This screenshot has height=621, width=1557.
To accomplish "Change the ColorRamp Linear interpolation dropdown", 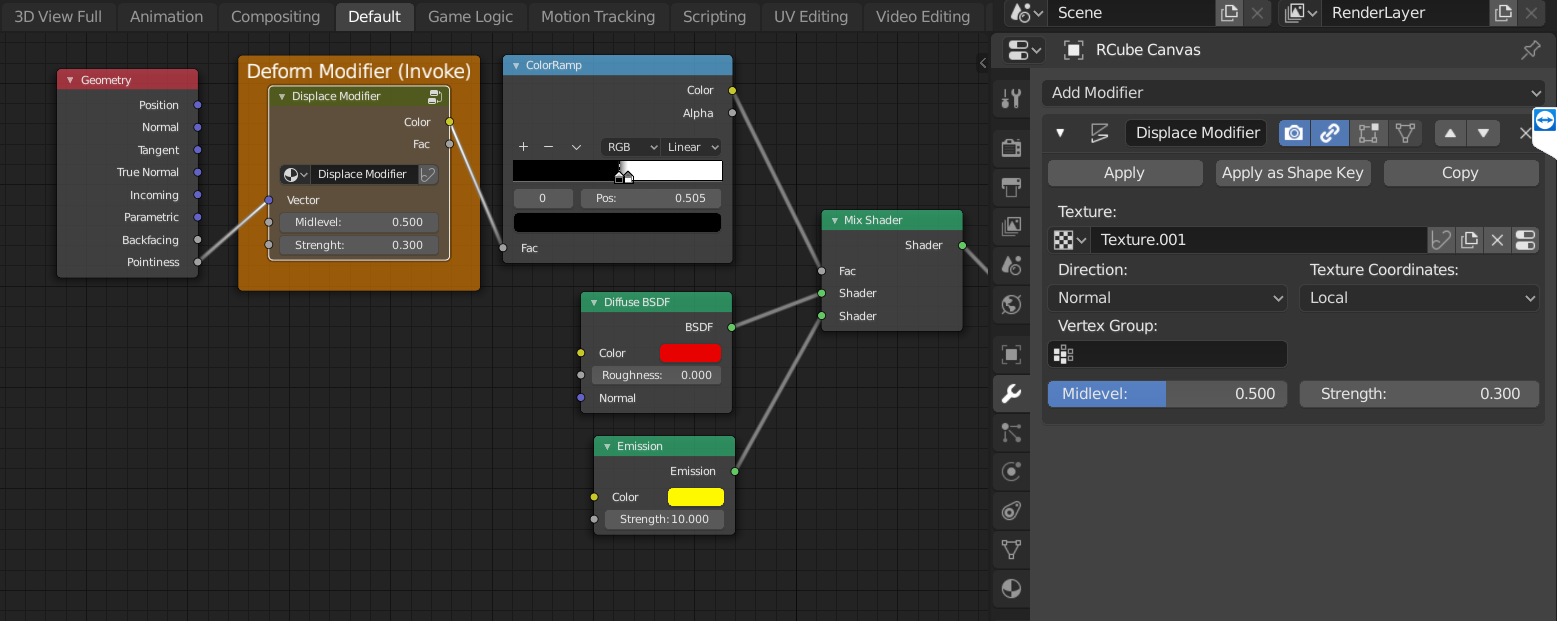I will click(x=691, y=147).
